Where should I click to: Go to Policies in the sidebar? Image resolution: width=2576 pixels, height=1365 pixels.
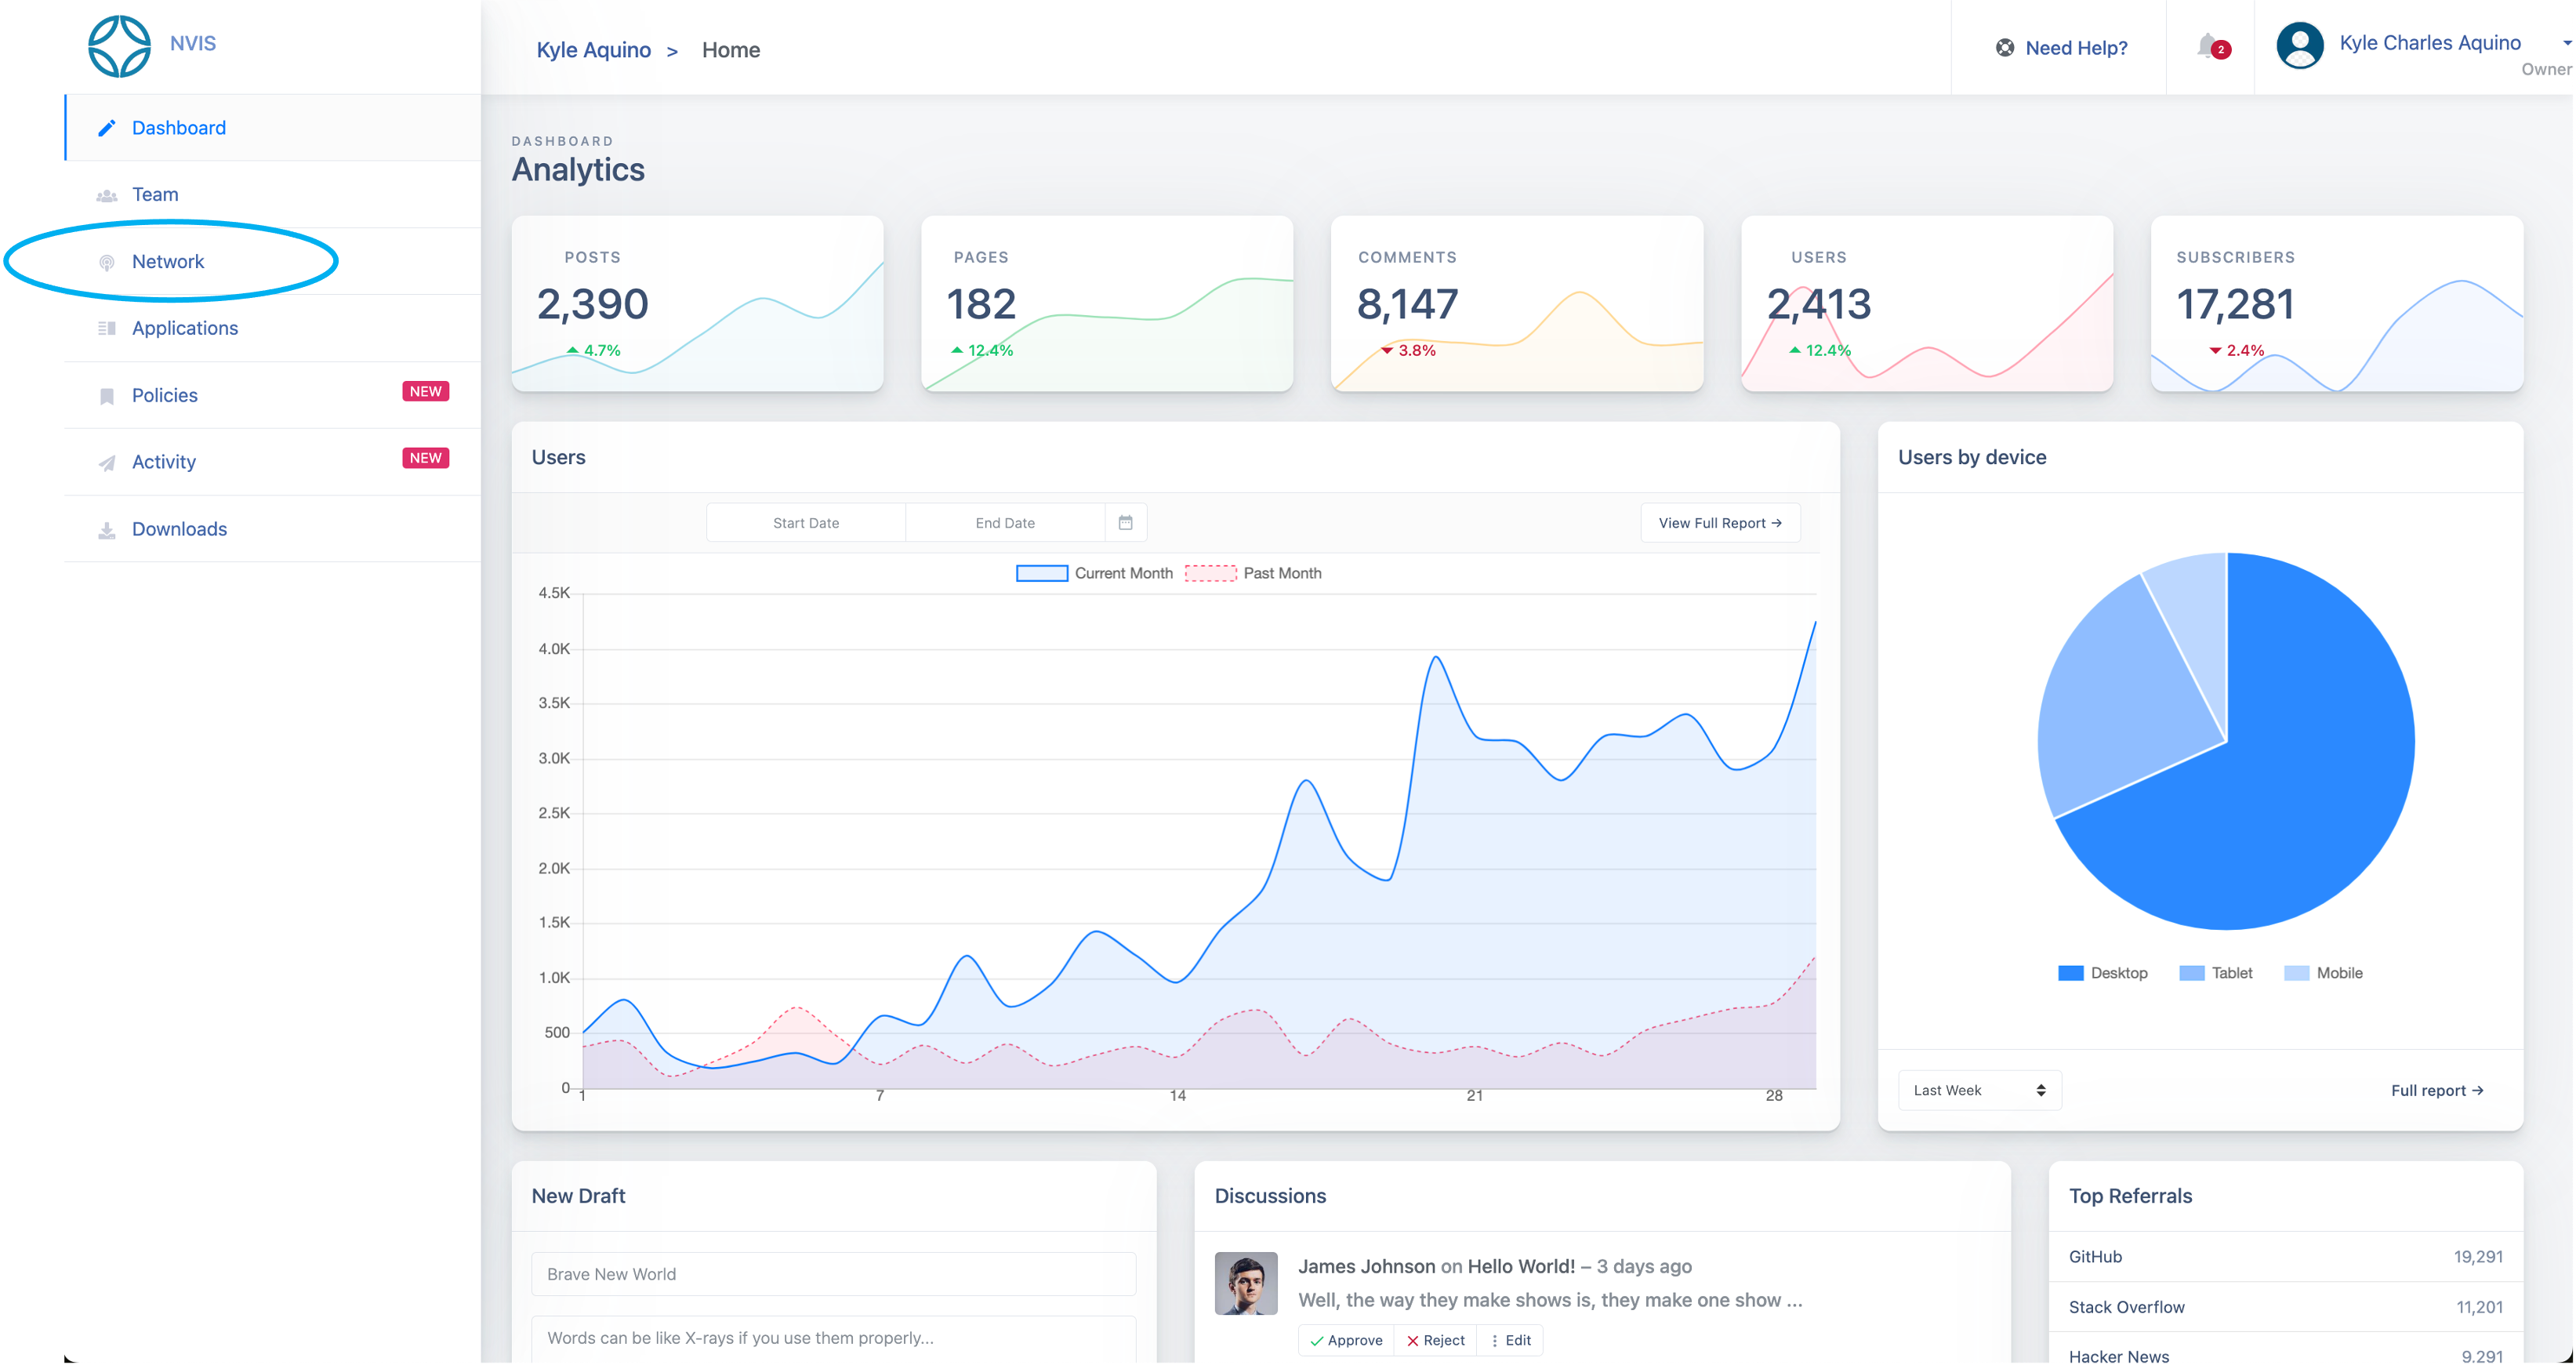point(165,395)
